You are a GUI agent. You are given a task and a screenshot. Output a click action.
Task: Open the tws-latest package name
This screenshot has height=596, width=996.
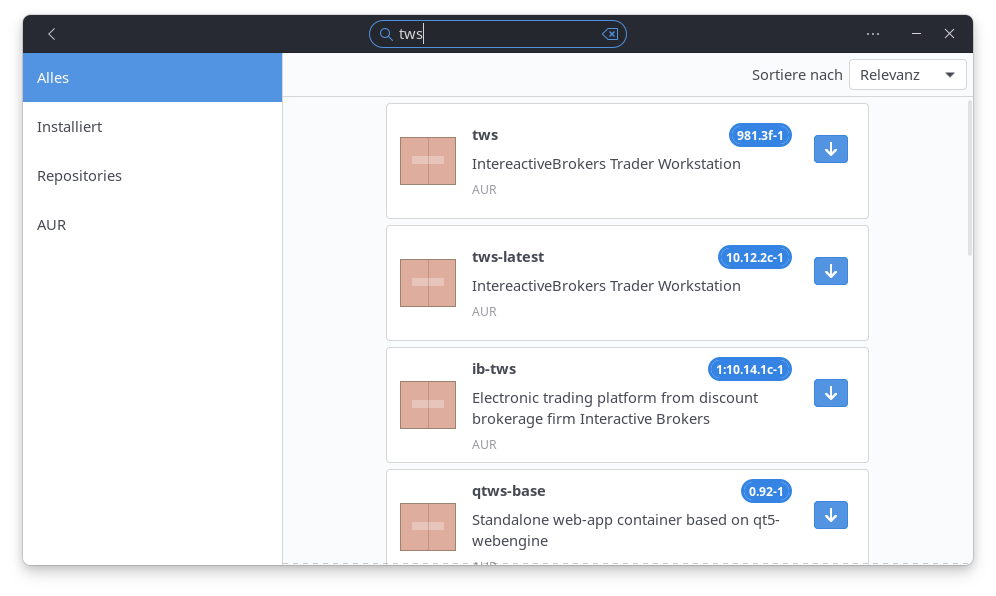click(508, 257)
